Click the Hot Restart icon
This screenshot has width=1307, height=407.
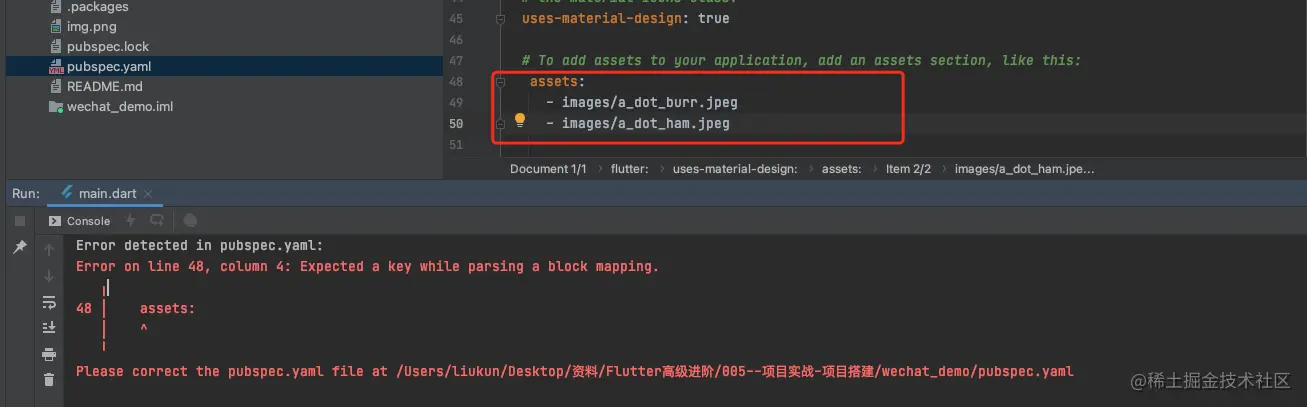156,220
